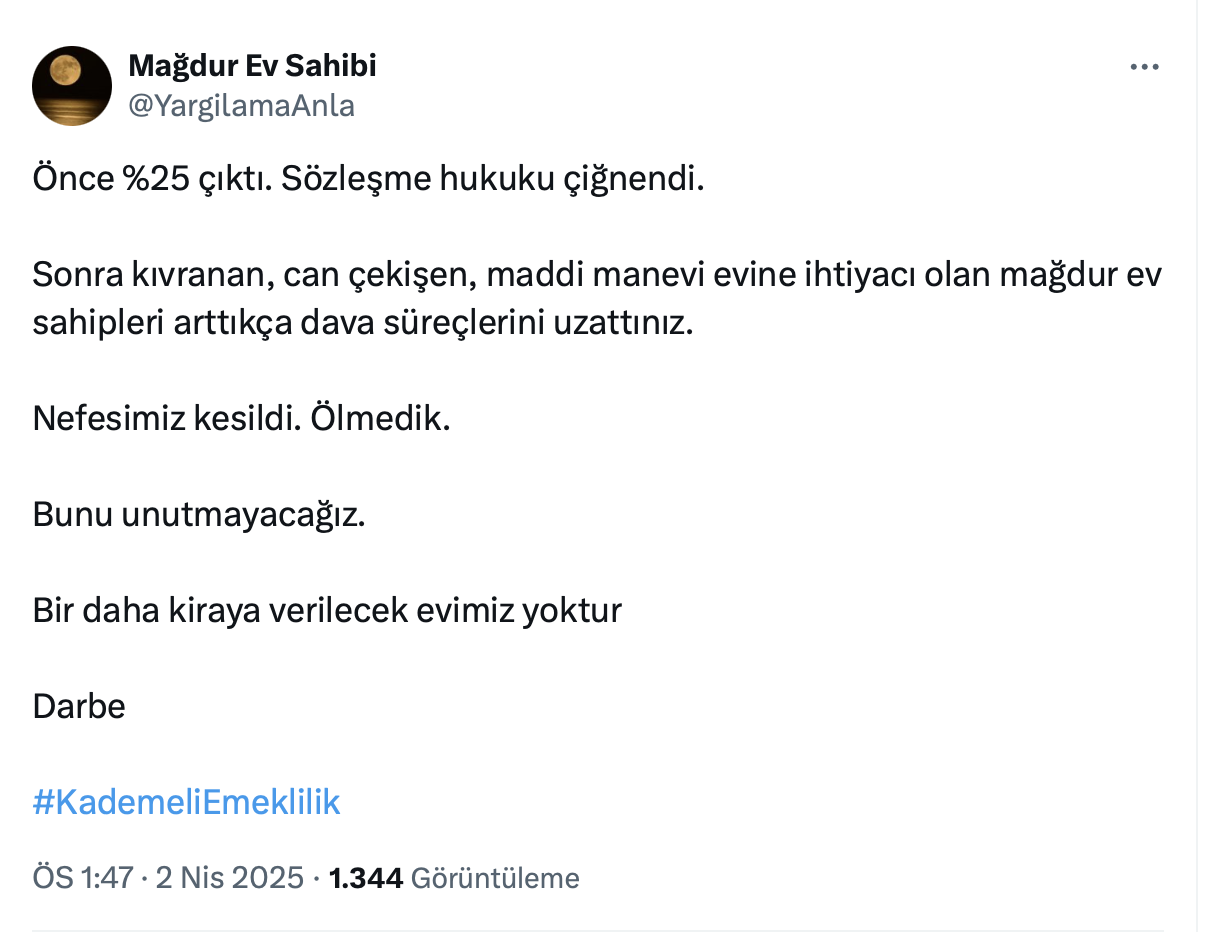
Task: Click the ÖS 1:47 timestamp
Action: coord(83,878)
